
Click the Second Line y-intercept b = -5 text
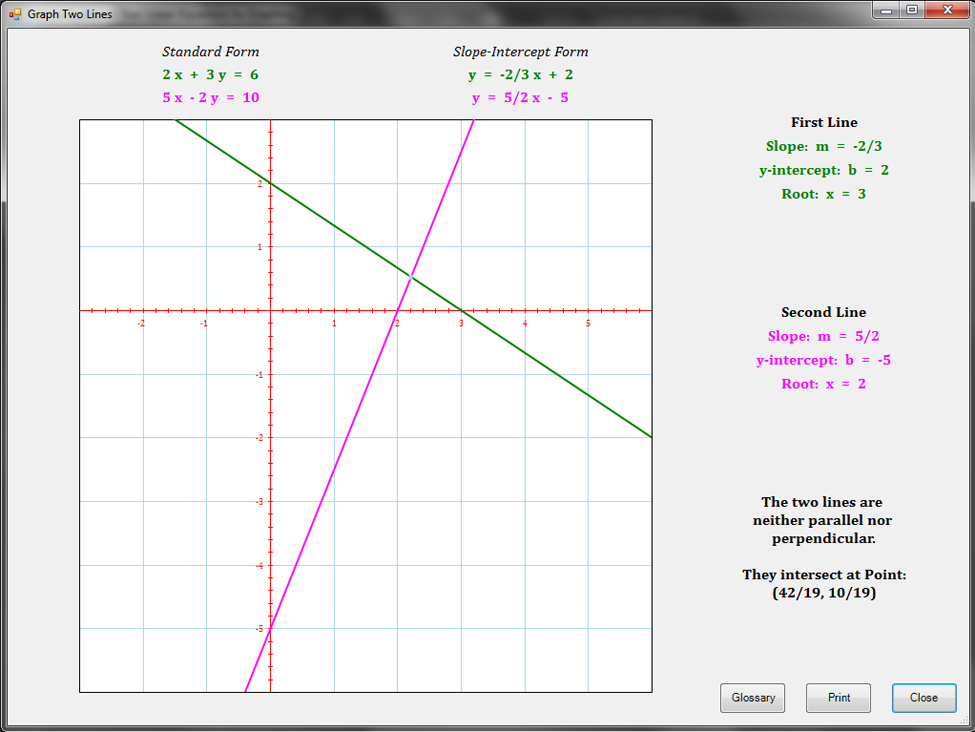(x=823, y=360)
